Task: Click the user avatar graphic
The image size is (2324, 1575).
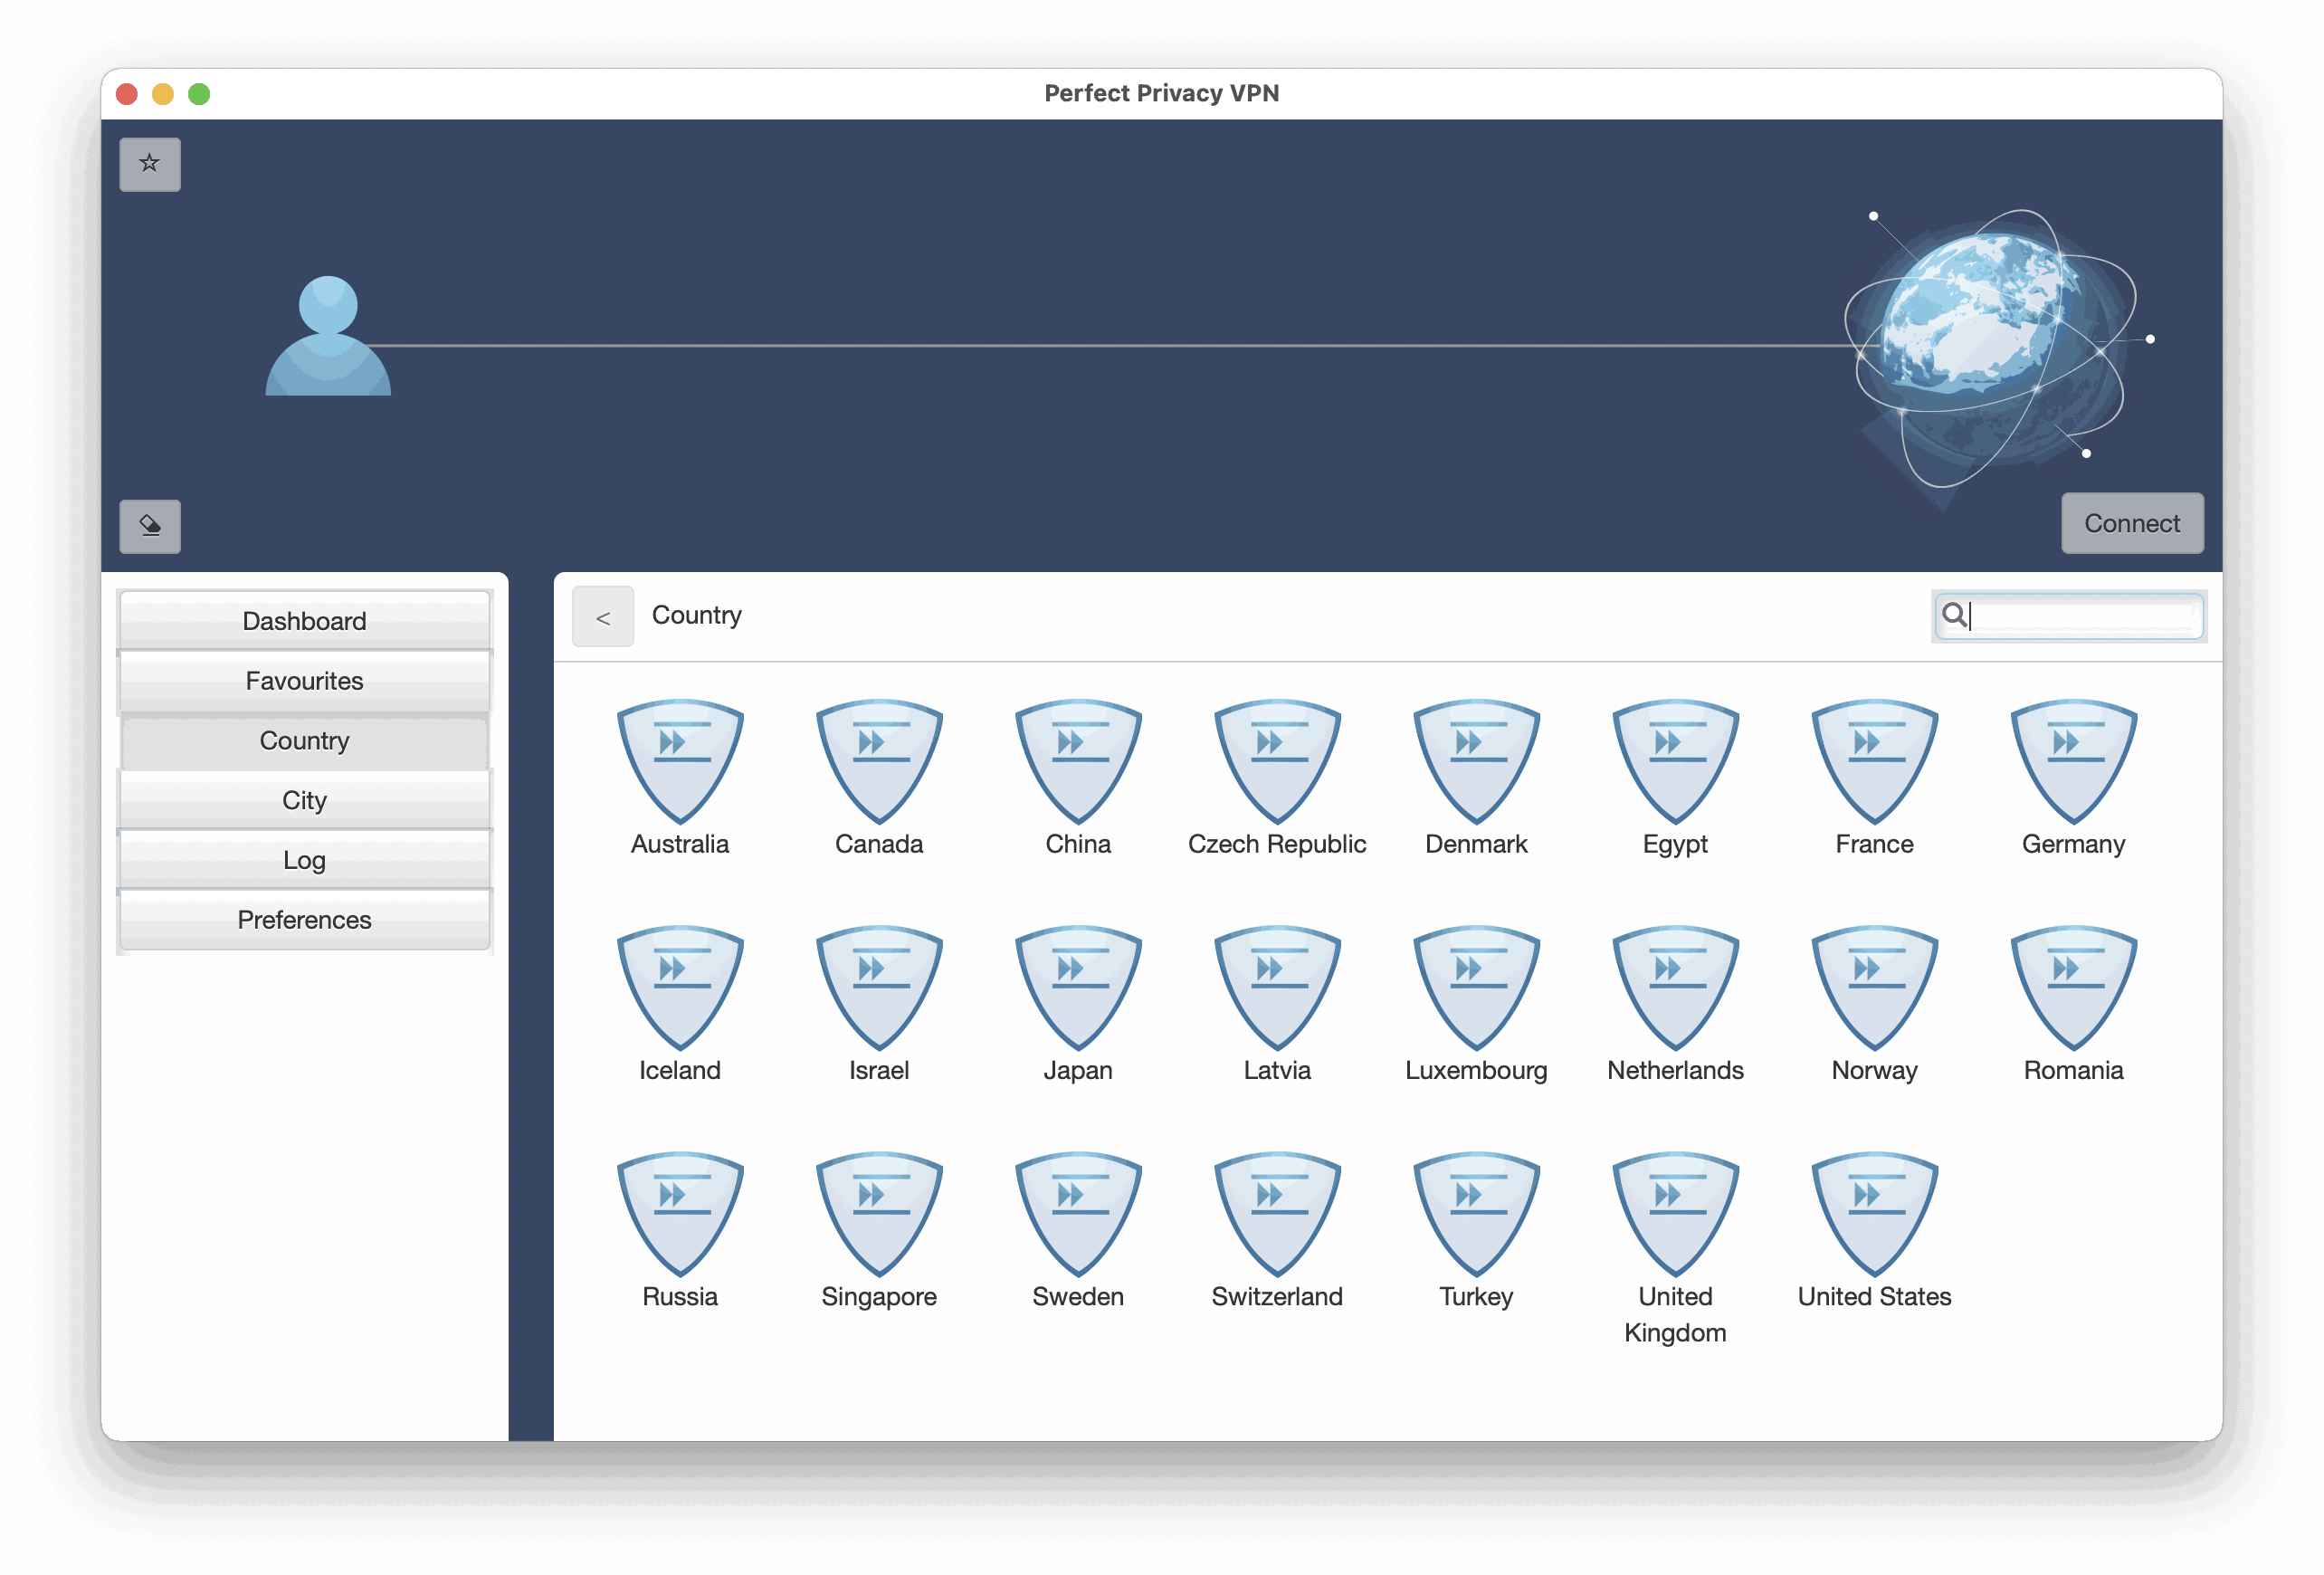Action: coord(328,336)
